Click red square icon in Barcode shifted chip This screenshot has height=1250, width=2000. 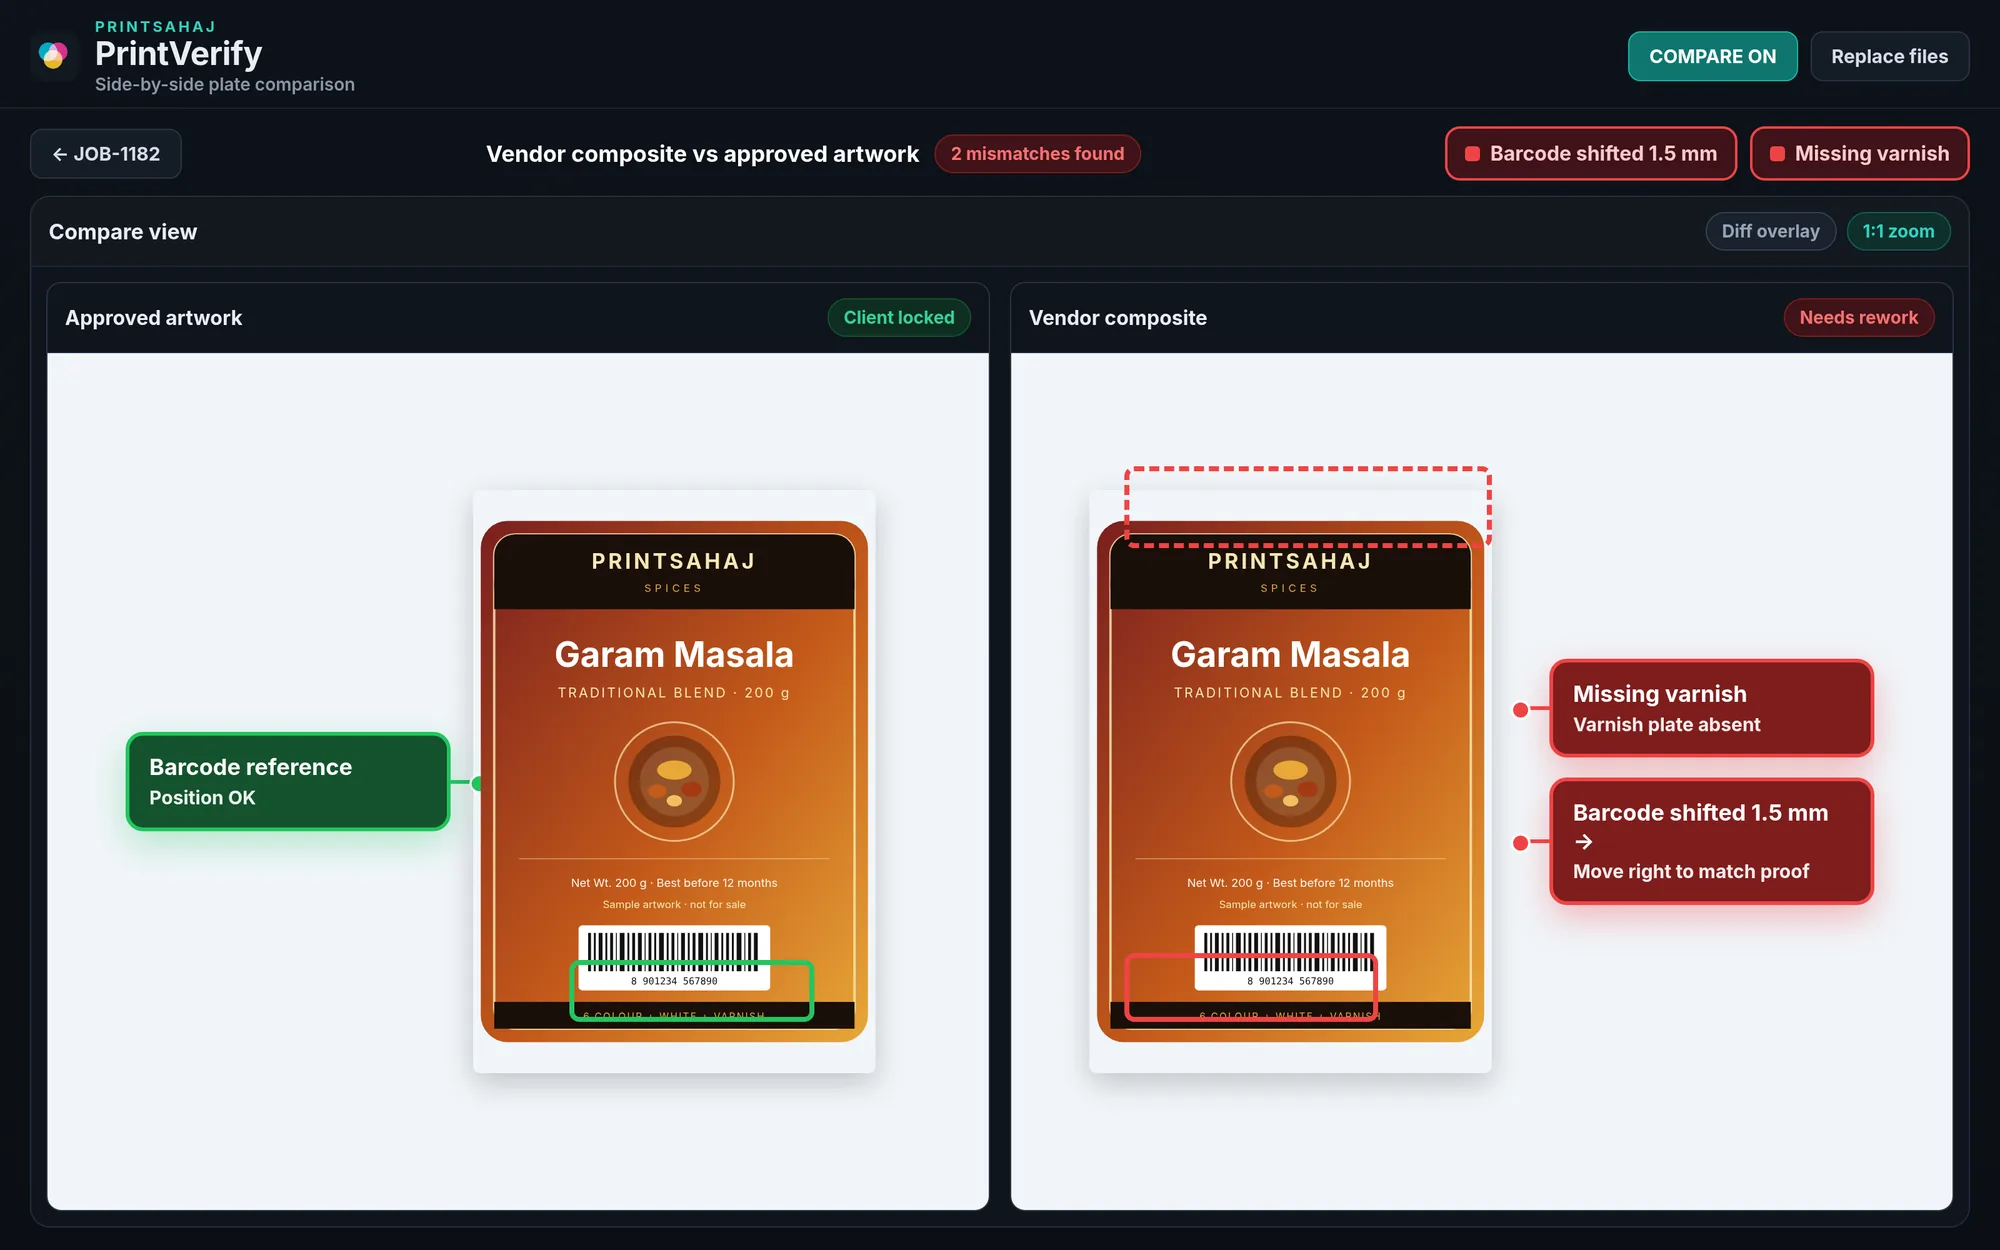1472,154
